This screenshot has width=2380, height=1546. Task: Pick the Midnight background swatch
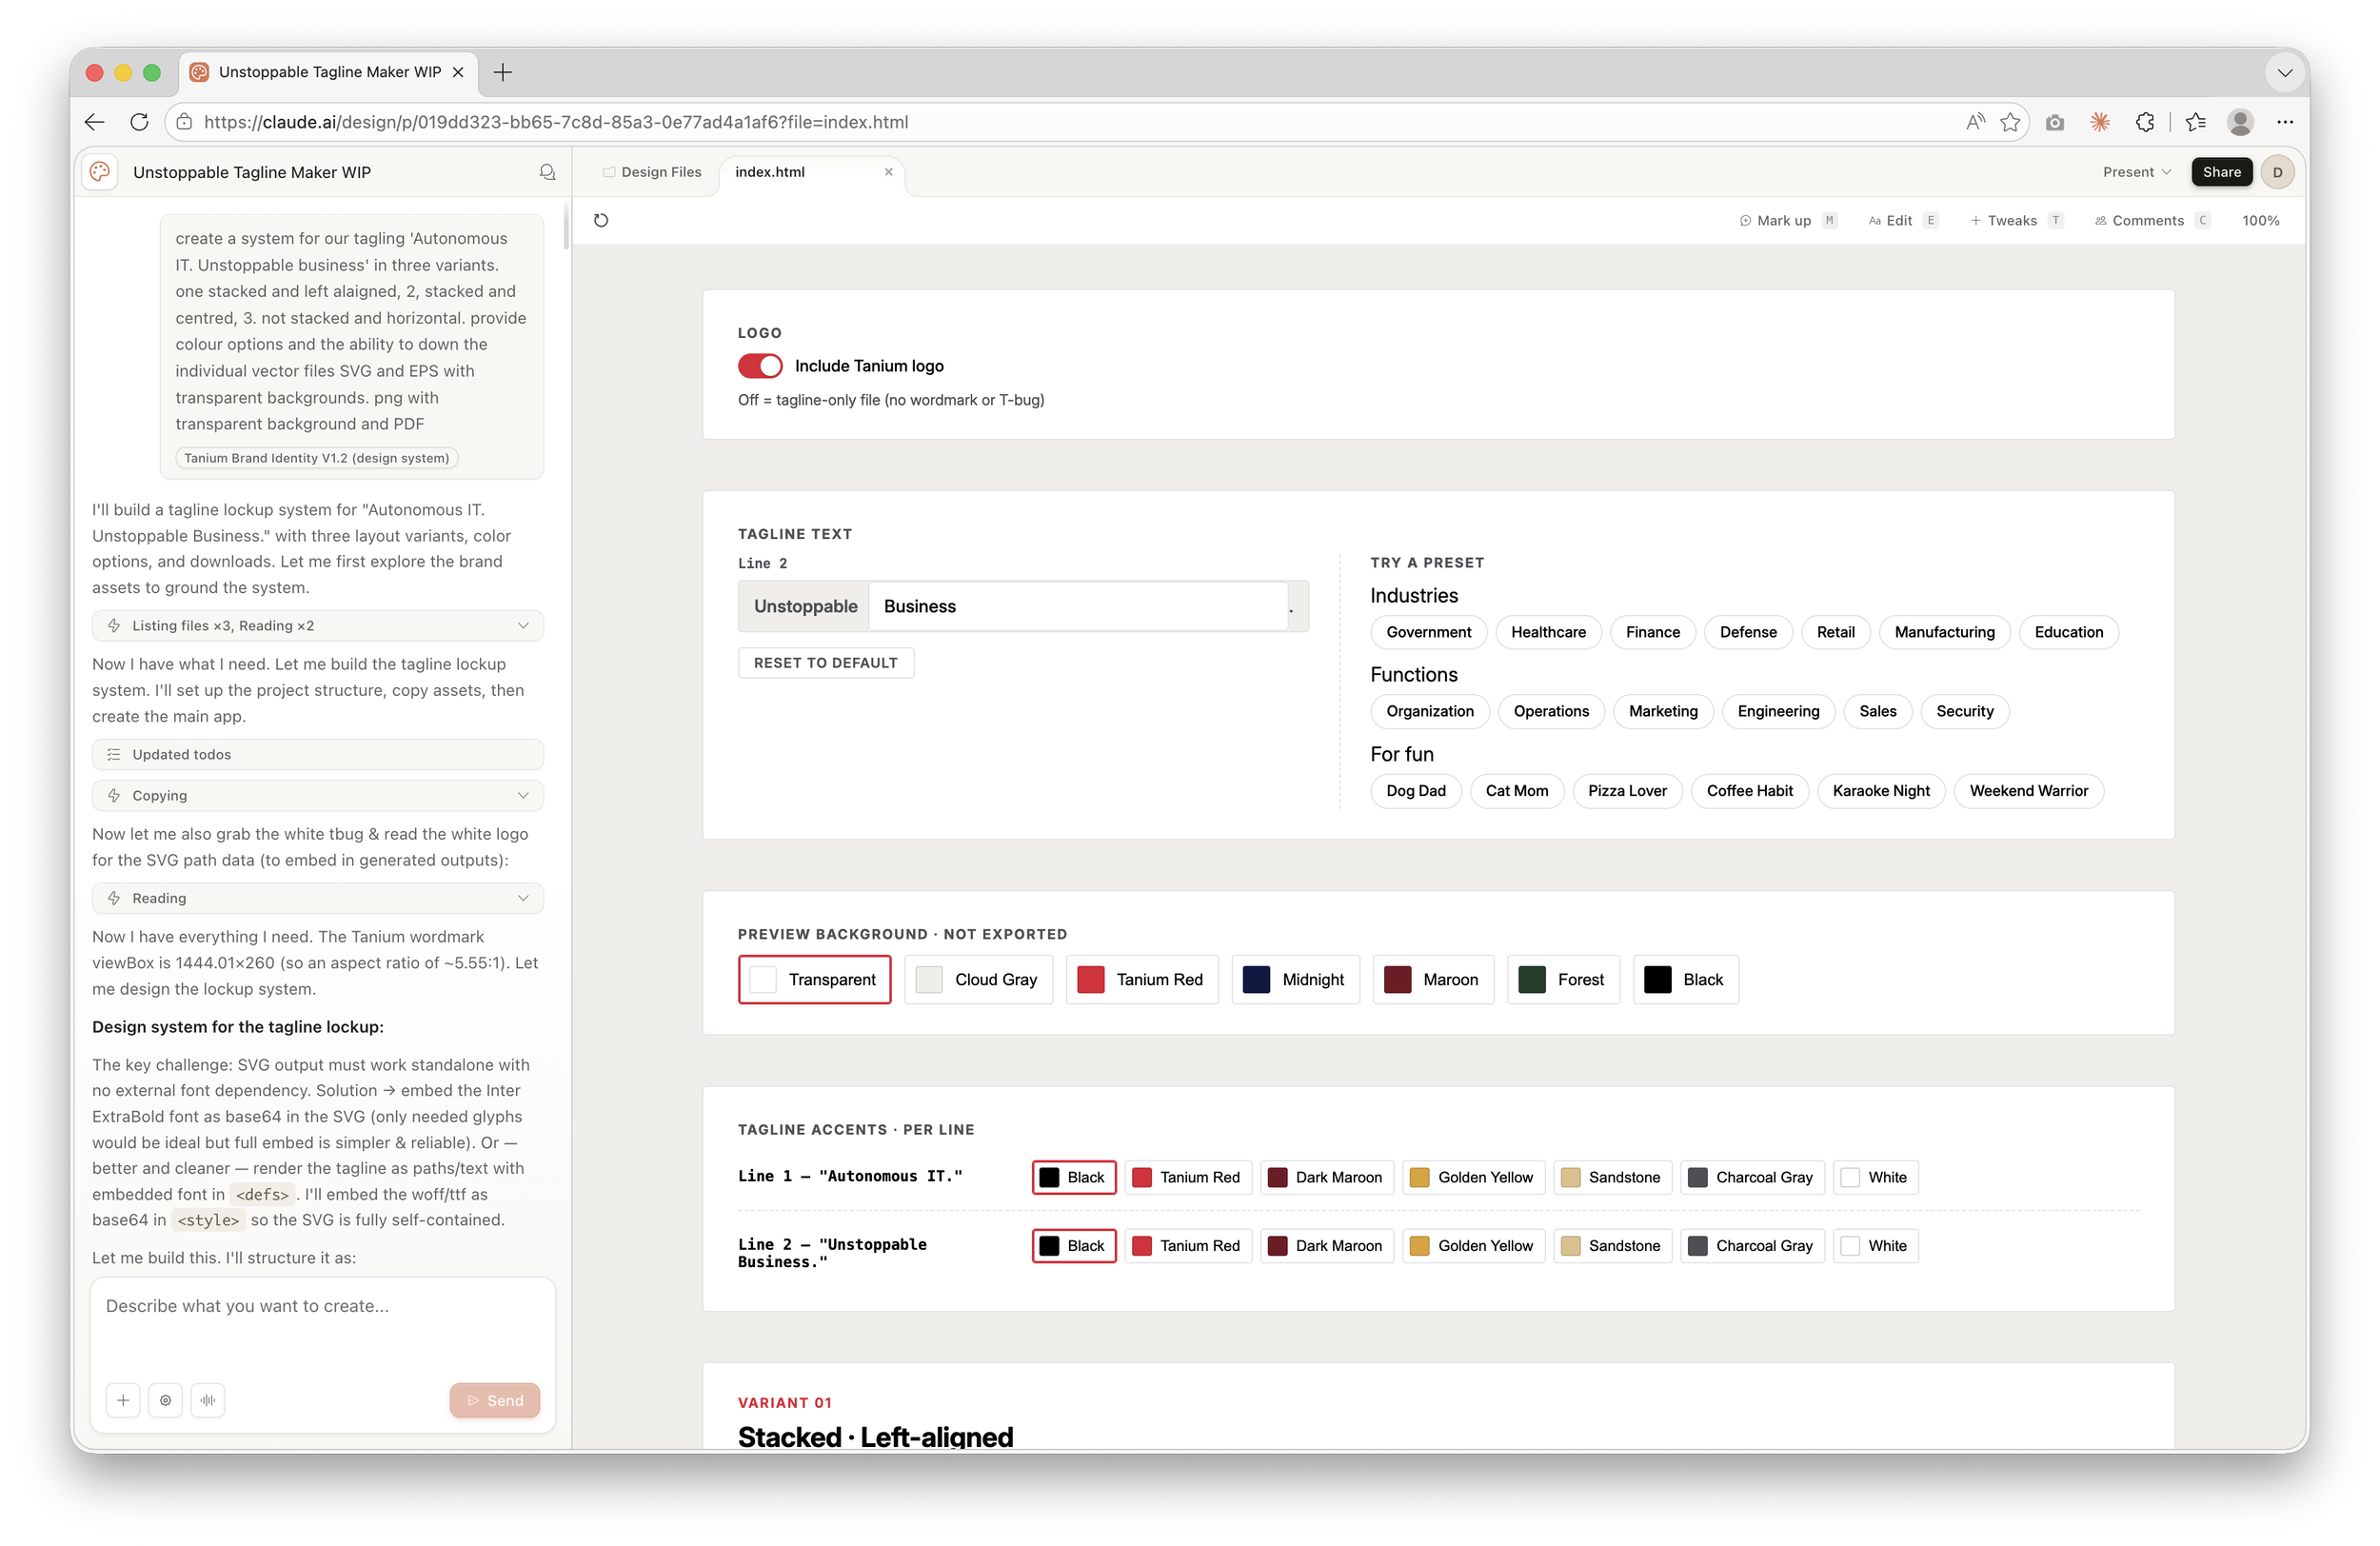[1295, 979]
